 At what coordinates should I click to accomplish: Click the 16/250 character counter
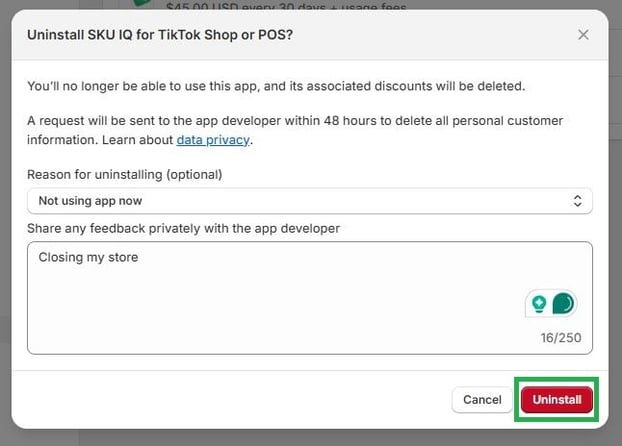(x=561, y=338)
